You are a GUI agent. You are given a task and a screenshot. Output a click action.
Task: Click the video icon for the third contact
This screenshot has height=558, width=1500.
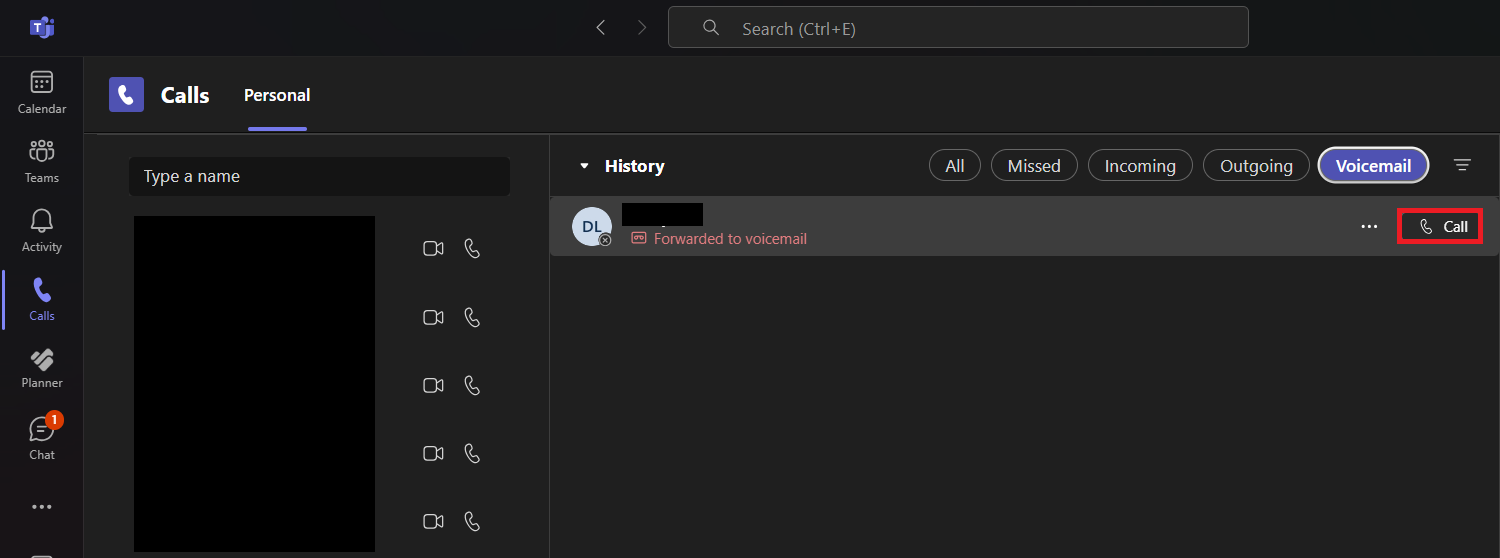(433, 385)
